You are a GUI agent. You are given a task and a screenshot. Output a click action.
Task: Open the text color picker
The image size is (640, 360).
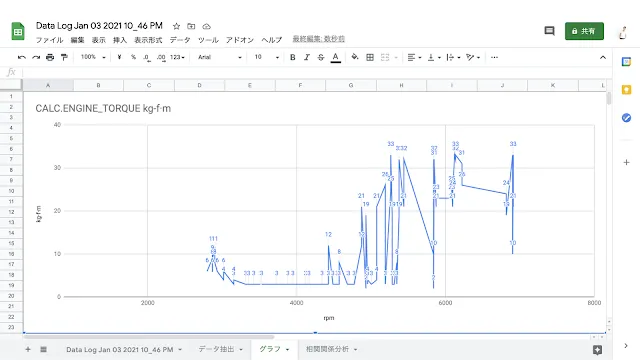[x=336, y=58]
